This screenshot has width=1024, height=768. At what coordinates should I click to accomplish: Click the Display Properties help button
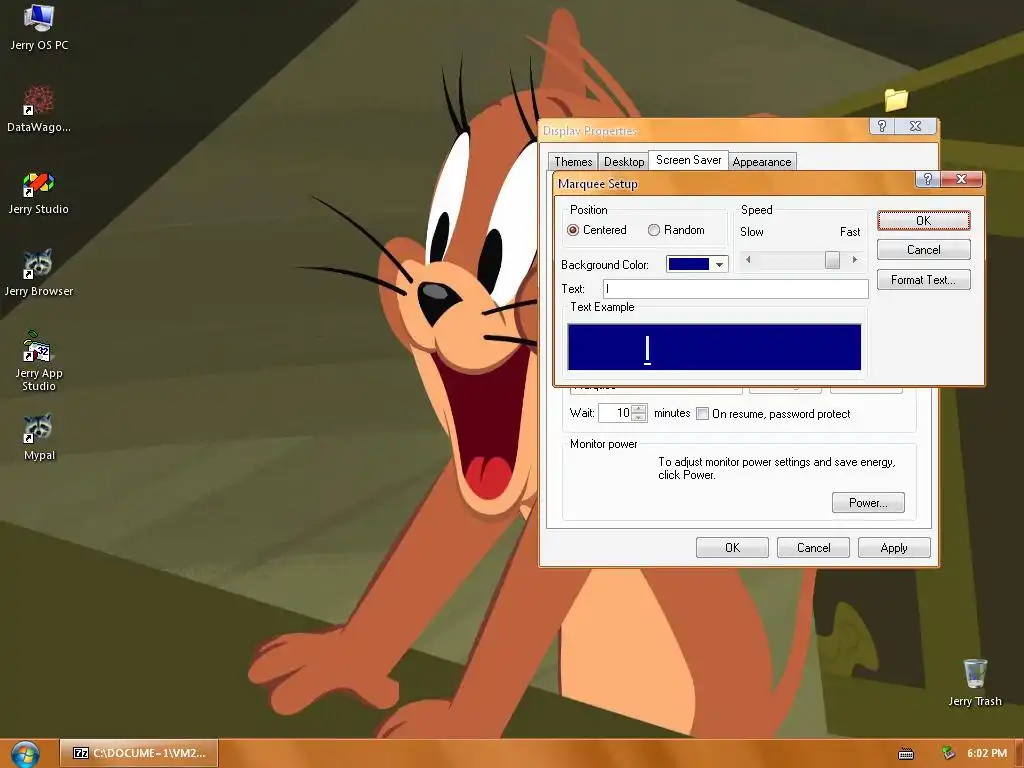pyautogui.click(x=882, y=126)
